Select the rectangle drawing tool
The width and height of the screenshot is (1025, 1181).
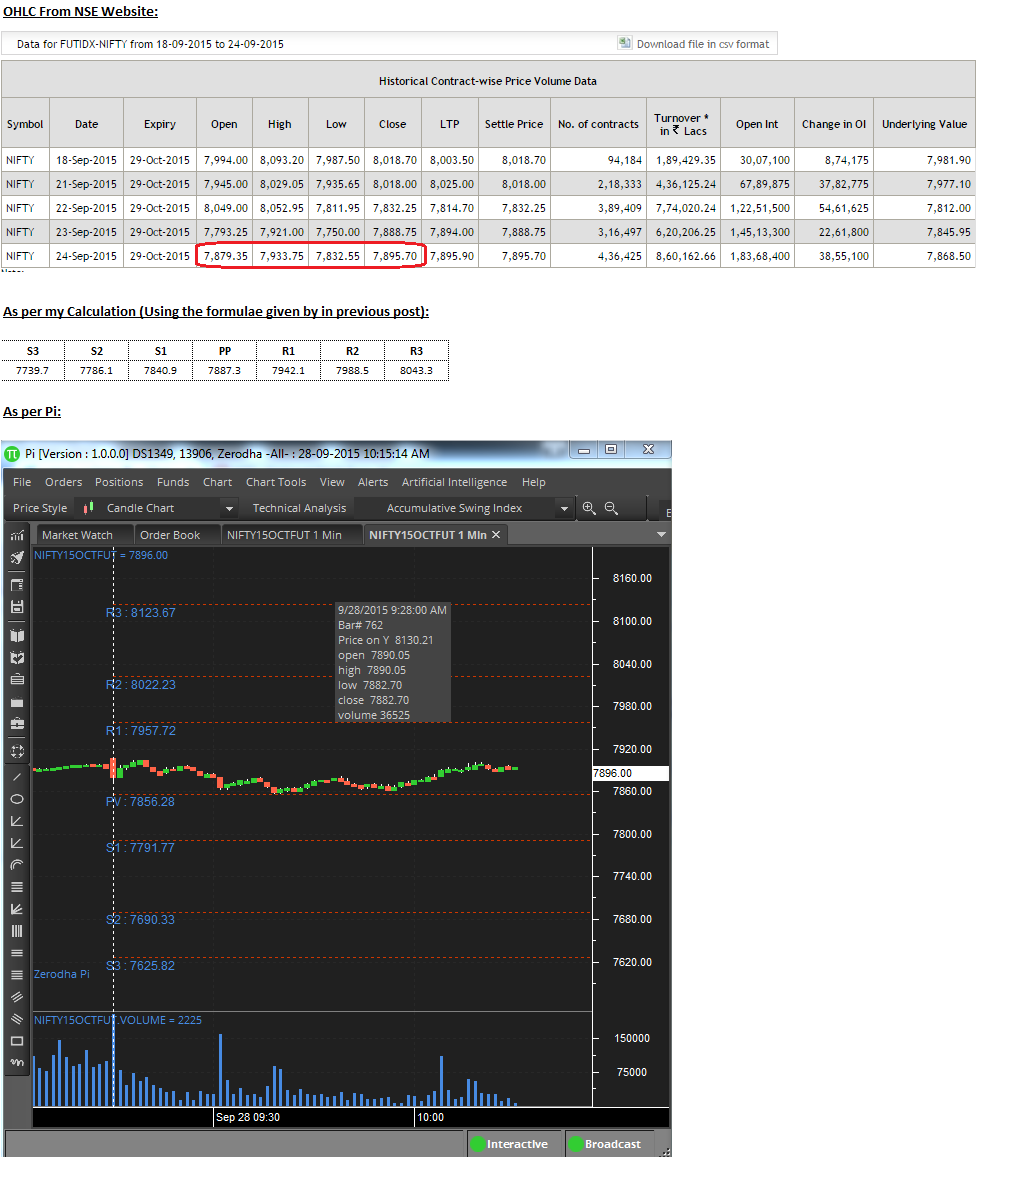(x=17, y=1041)
